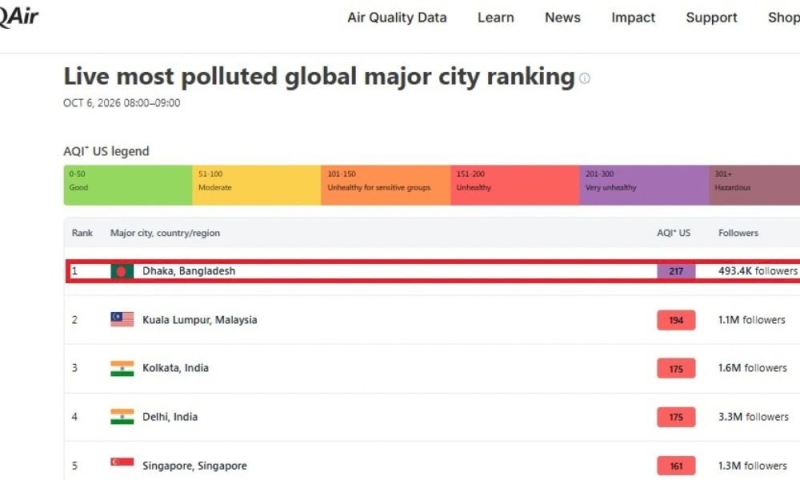This screenshot has height=480, width=800.
Task: Click the 161 AQI badge
Action: [676, 466]
